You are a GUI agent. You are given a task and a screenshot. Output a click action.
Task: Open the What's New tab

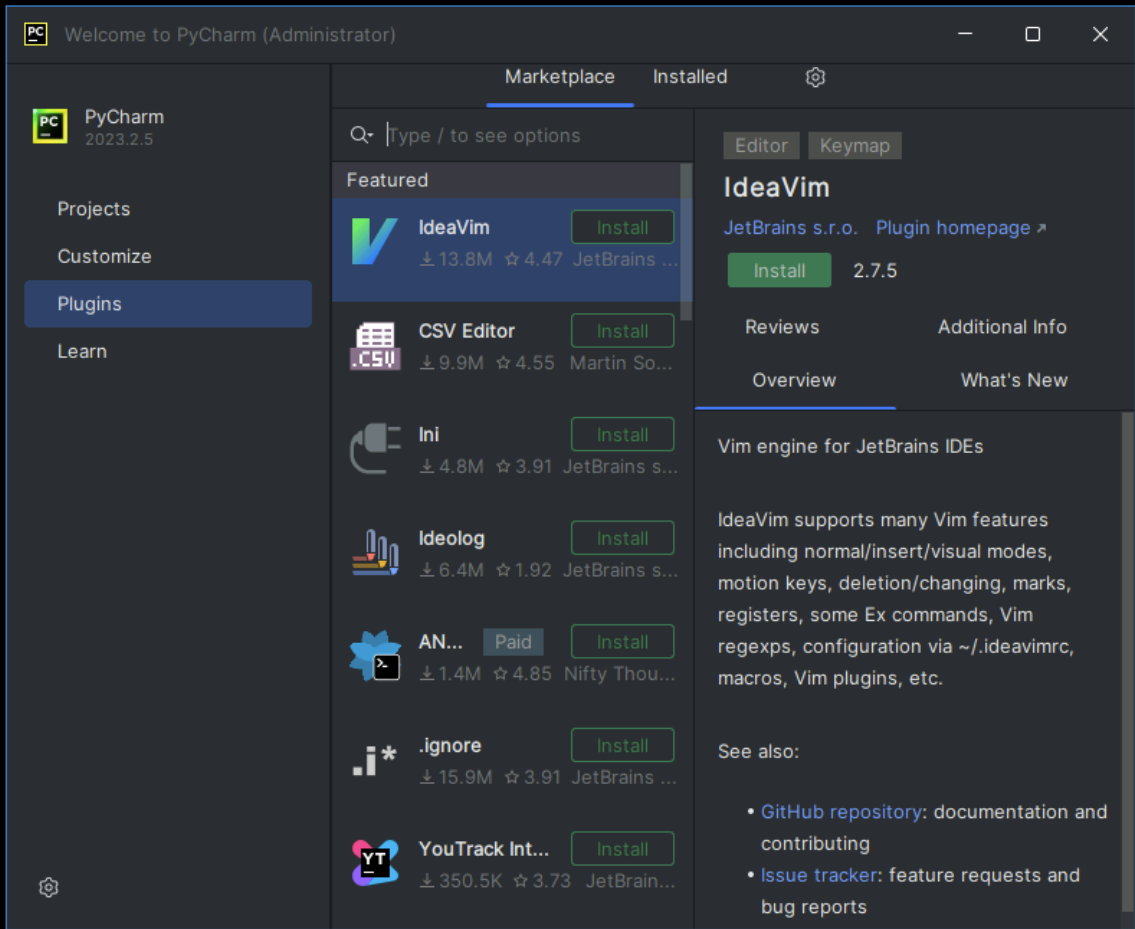coord(1013,380)
